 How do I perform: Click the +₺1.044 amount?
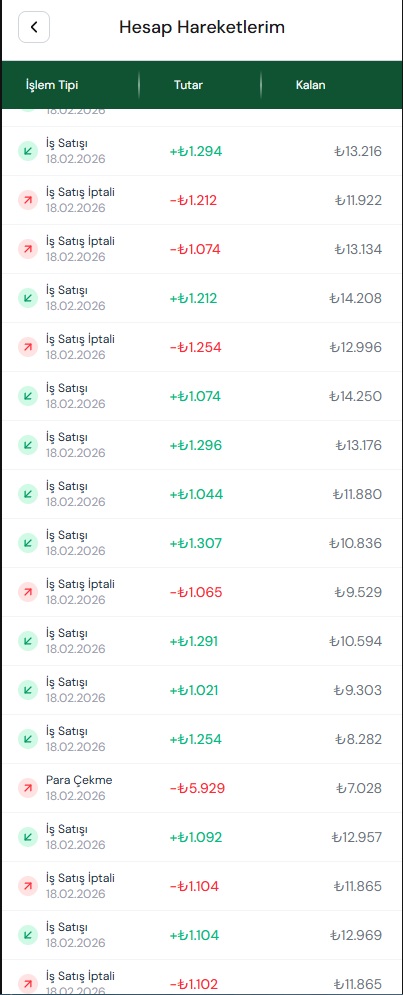click(196, 494)
